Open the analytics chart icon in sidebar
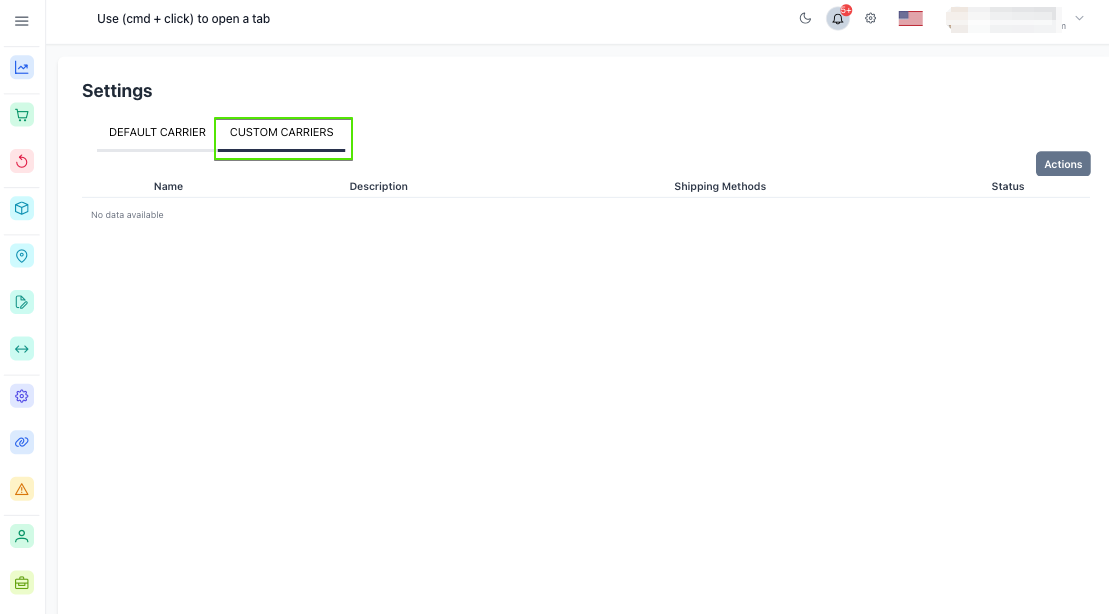 click(x=22, y=67)
